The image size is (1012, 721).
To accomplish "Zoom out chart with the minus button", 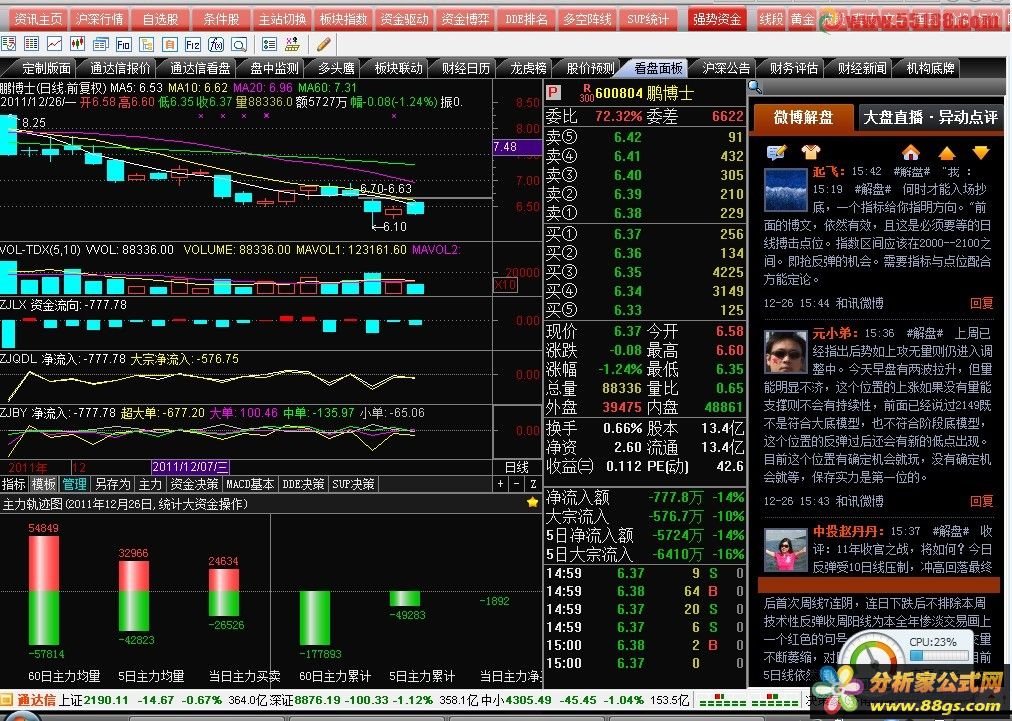I will pyautogui.click(x=517, y=484).
